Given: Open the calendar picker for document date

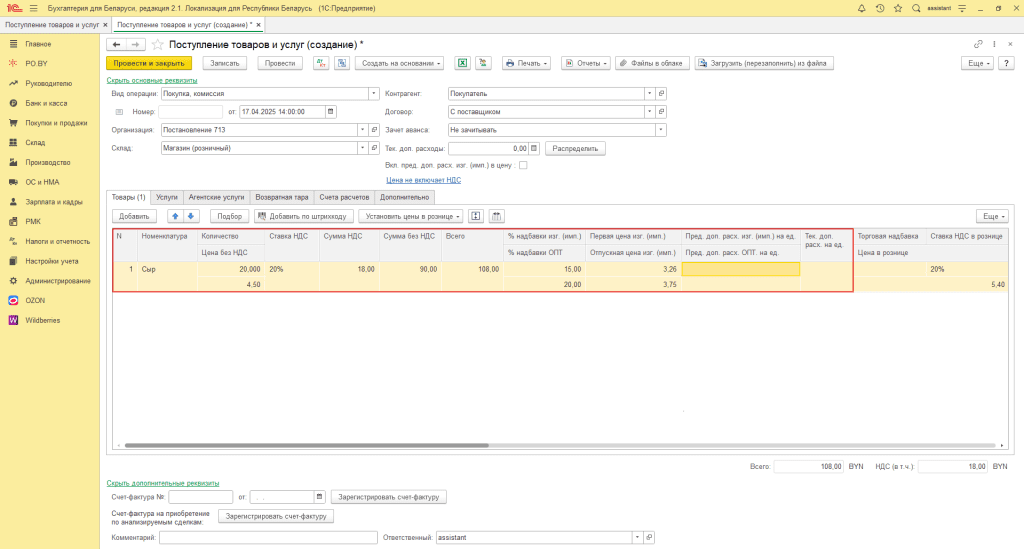Looking at the screenshot, I should [330, 112].
